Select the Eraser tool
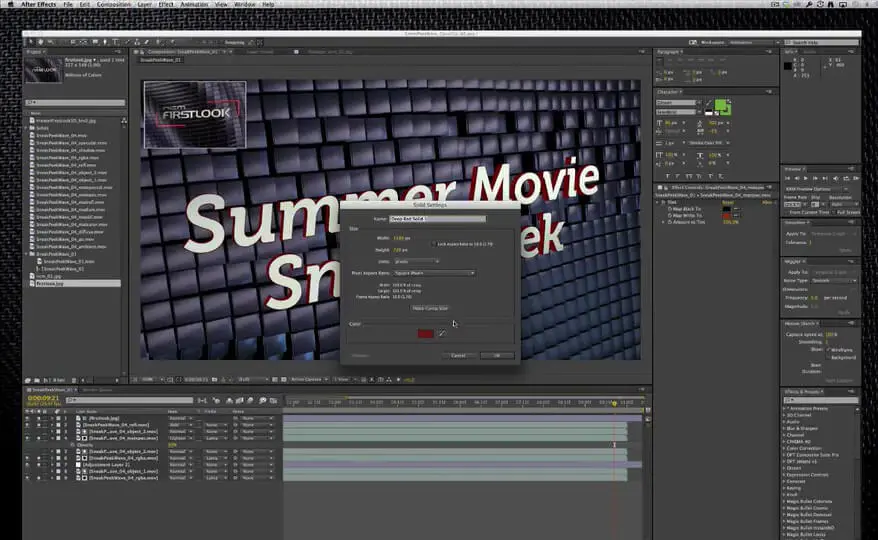The image size is (878, 540). (147, 42)
